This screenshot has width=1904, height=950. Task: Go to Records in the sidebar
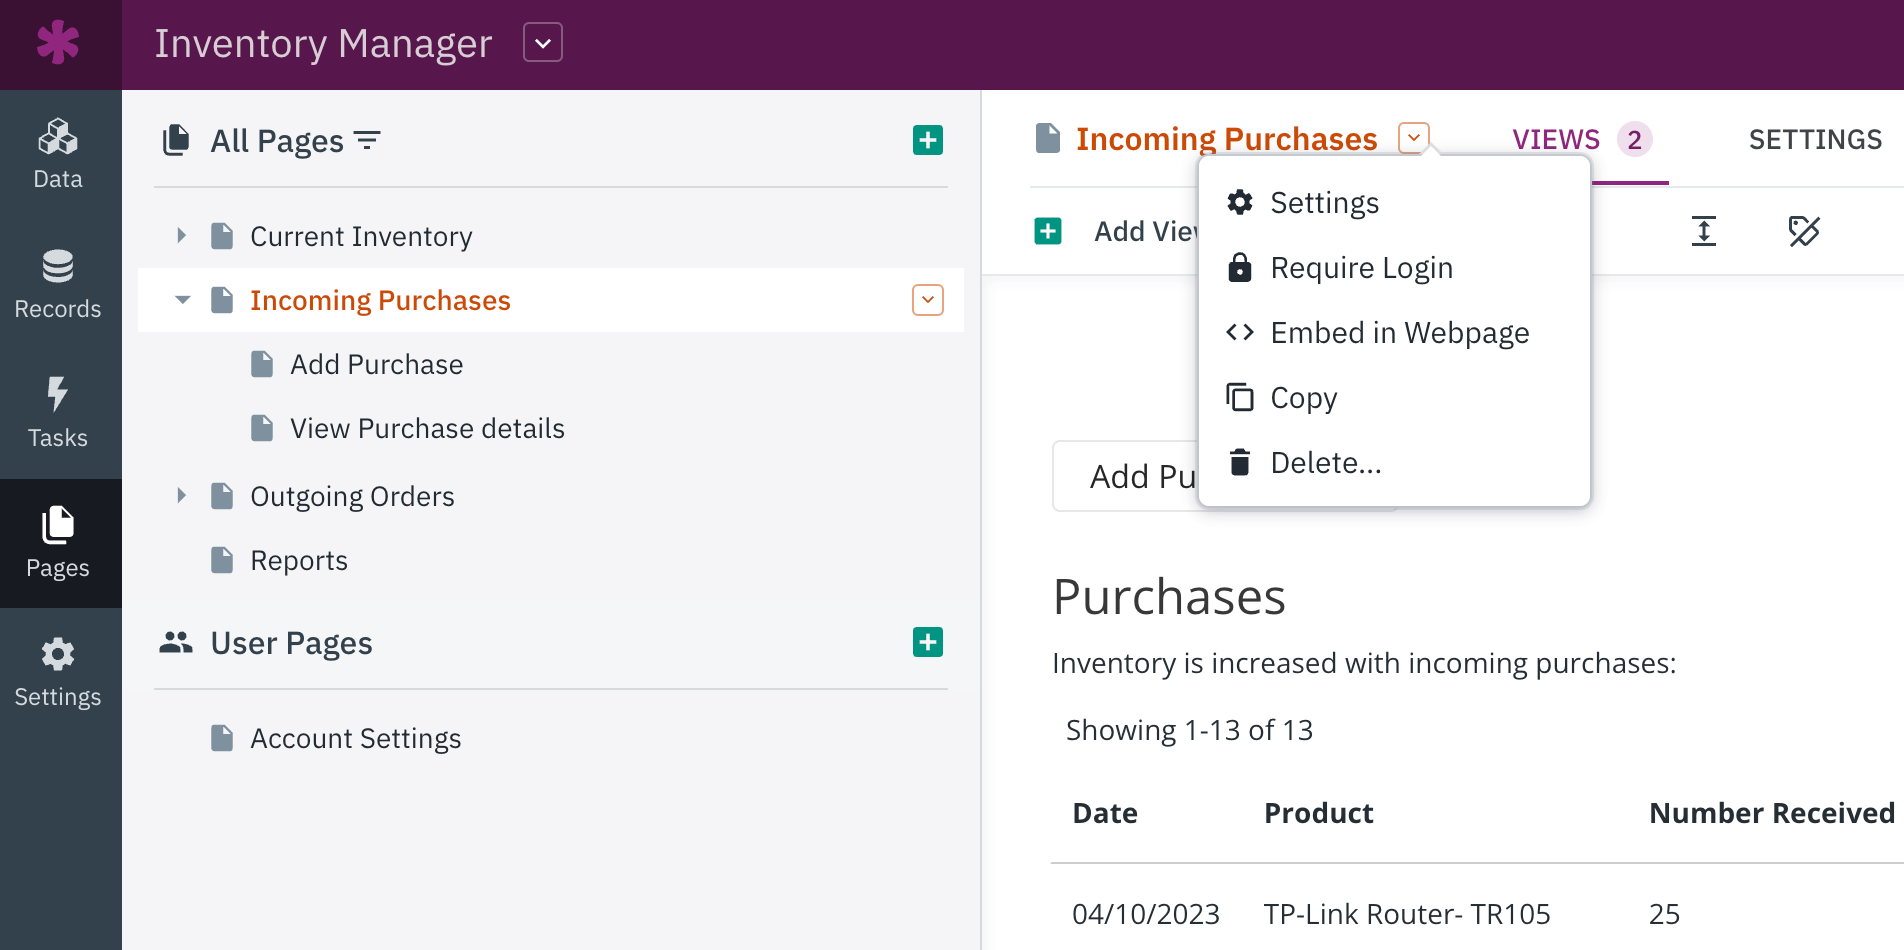click(58, 284)
